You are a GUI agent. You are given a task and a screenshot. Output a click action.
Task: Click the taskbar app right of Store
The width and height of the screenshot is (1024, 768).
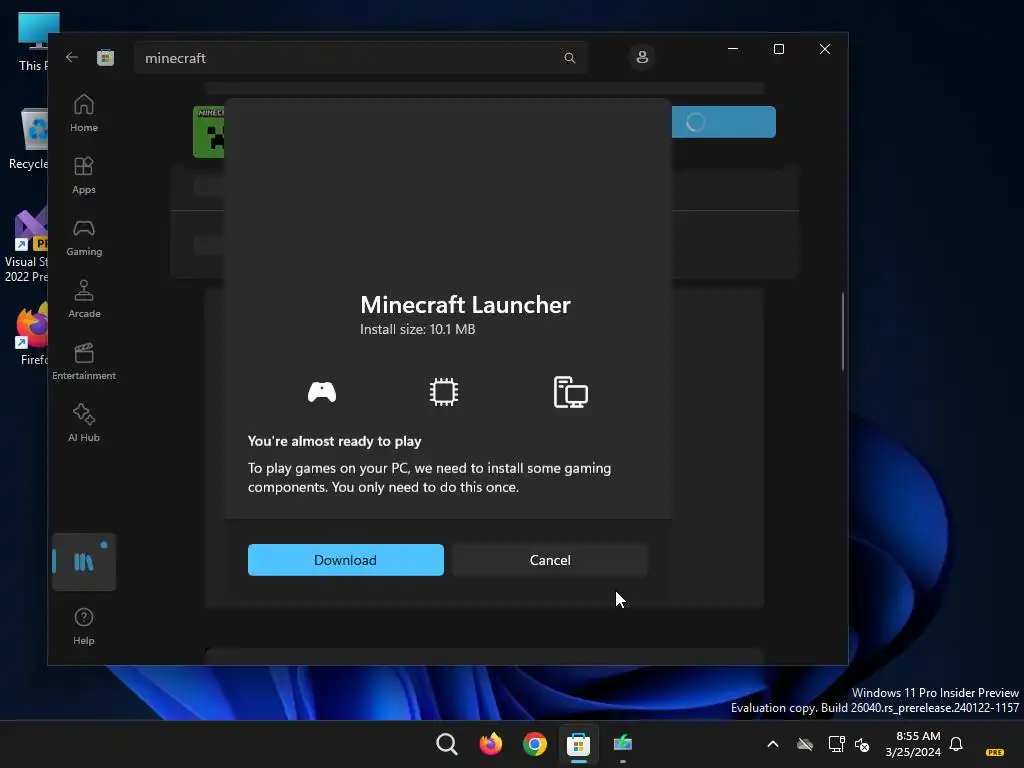[x=622, y=744]
